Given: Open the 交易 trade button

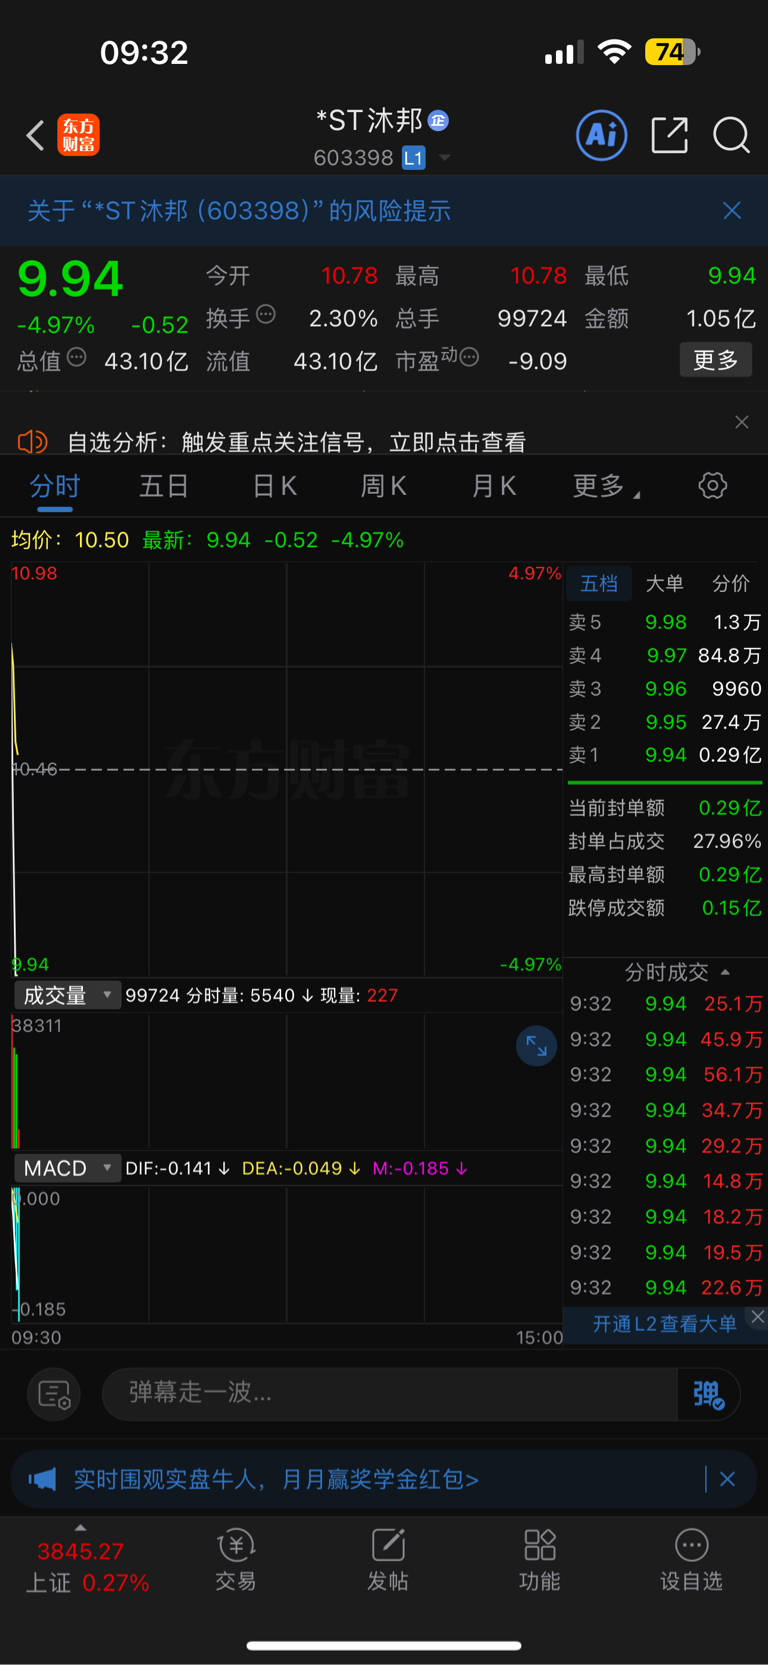Looking at the screenshot, I should (x=236, y=1560).
